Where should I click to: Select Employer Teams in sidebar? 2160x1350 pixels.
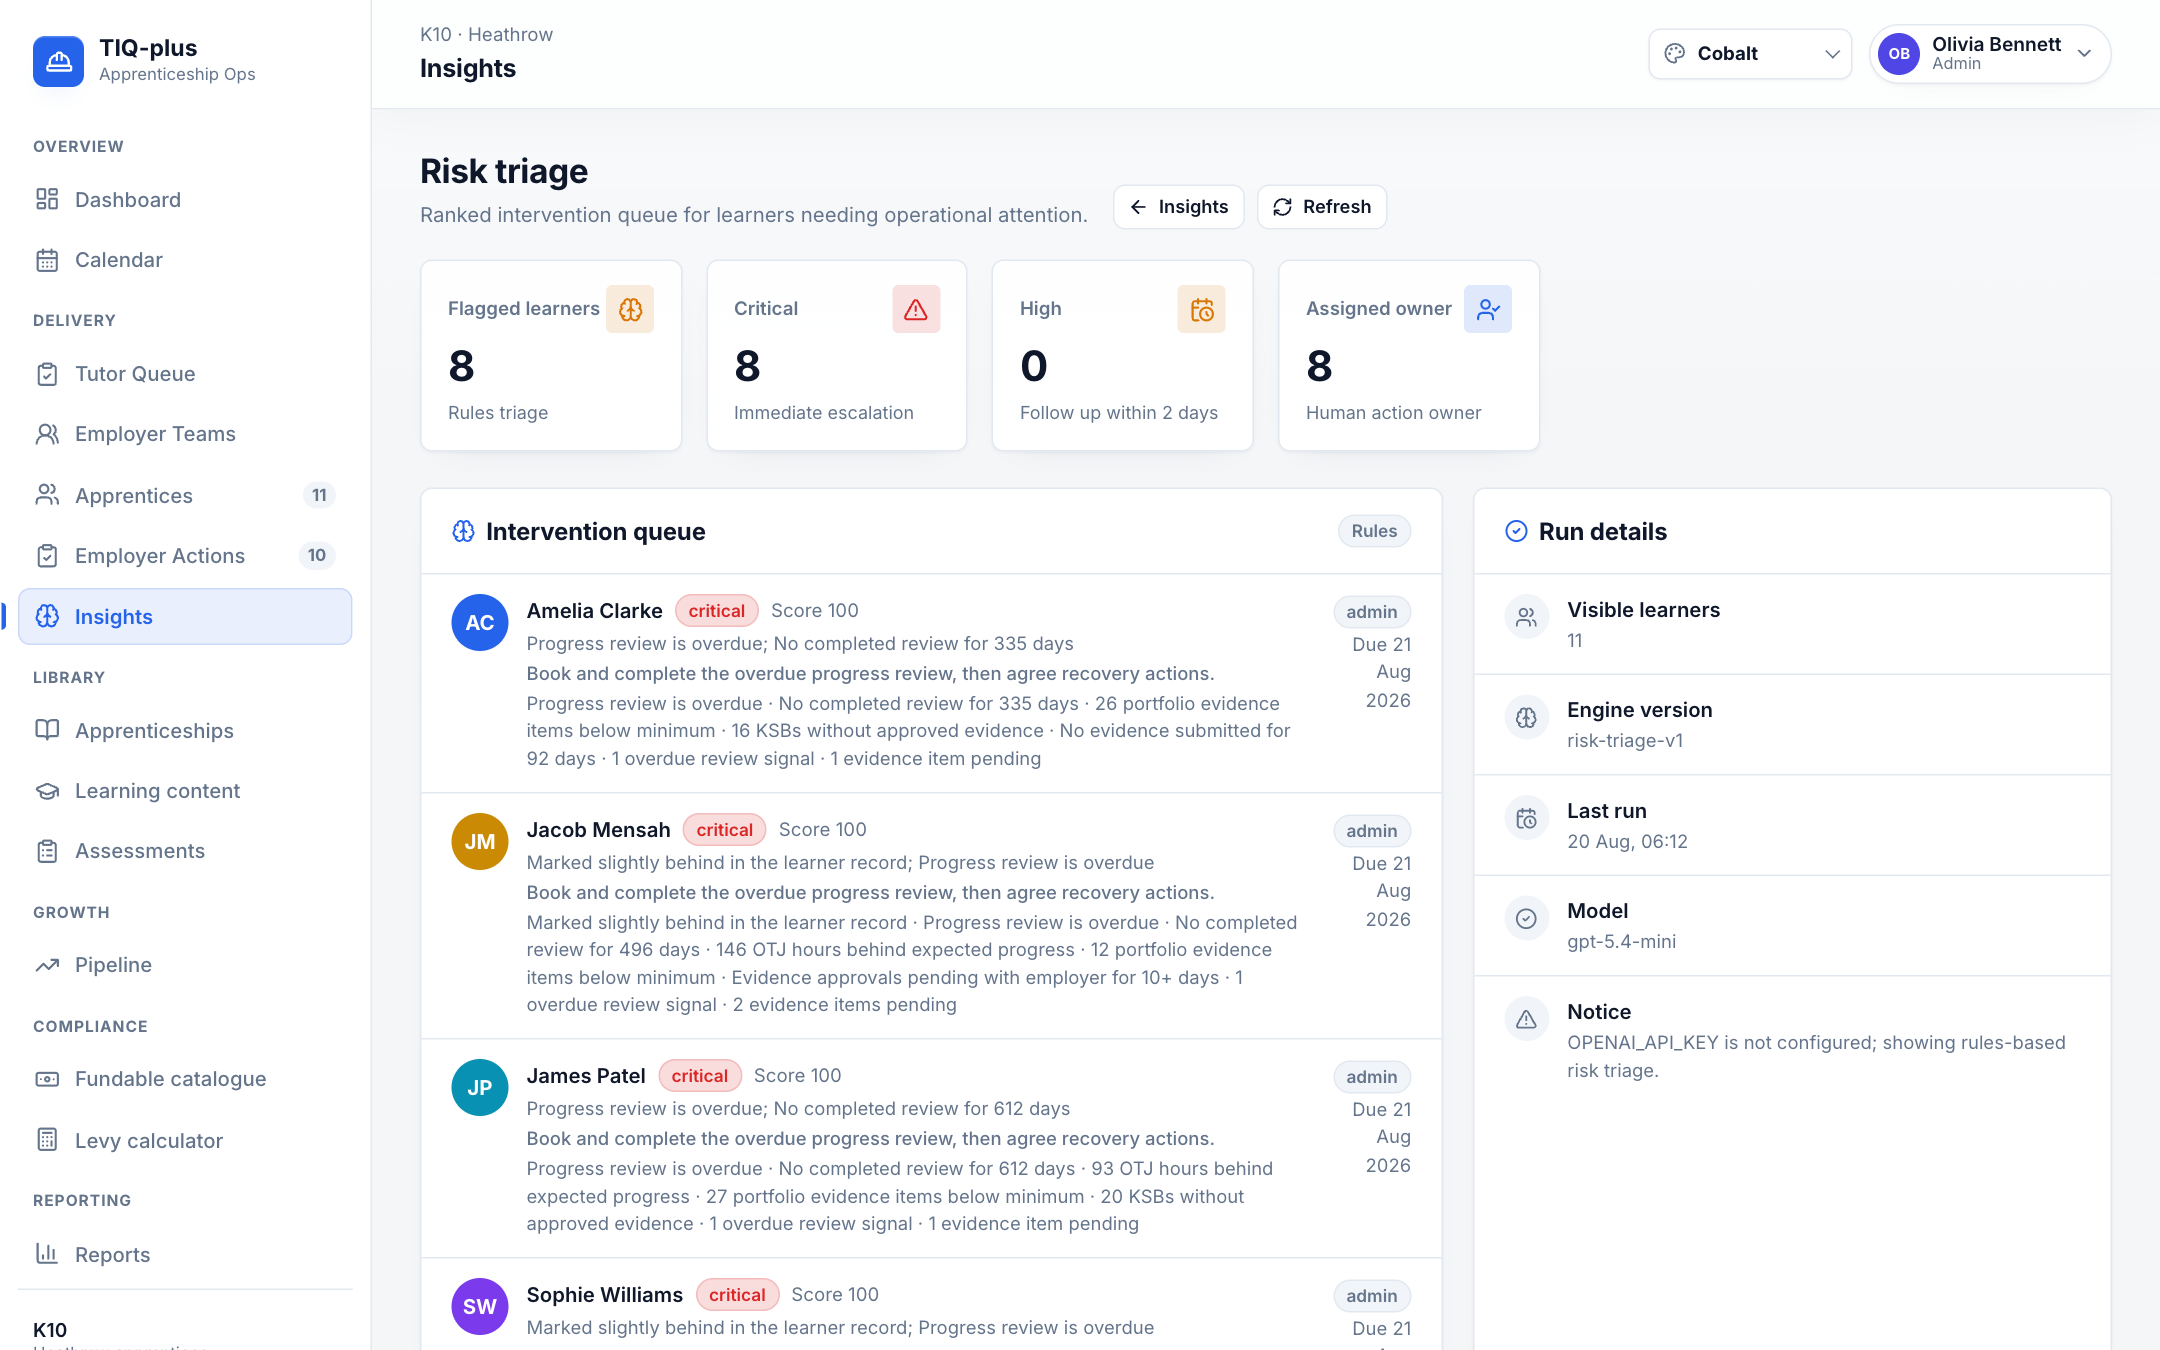click(185, 434)
